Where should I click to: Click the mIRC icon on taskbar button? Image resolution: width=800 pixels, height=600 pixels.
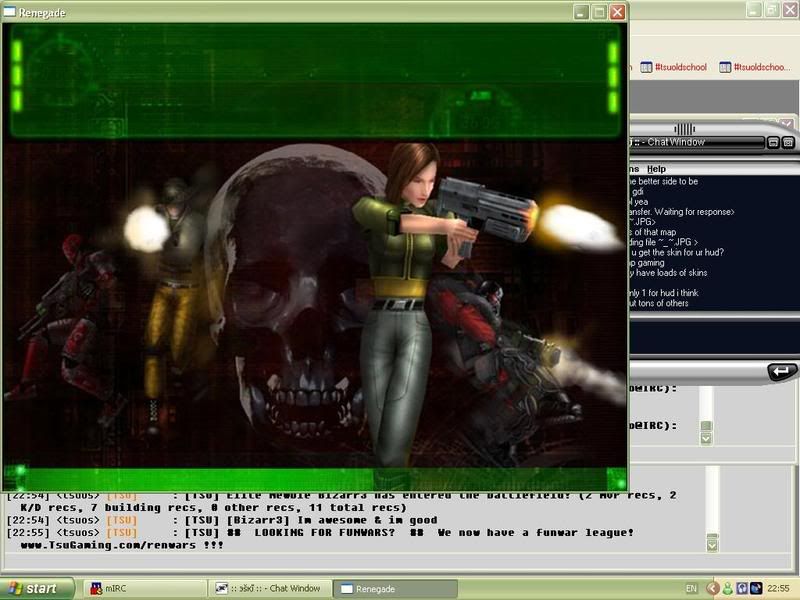point(96,589)
